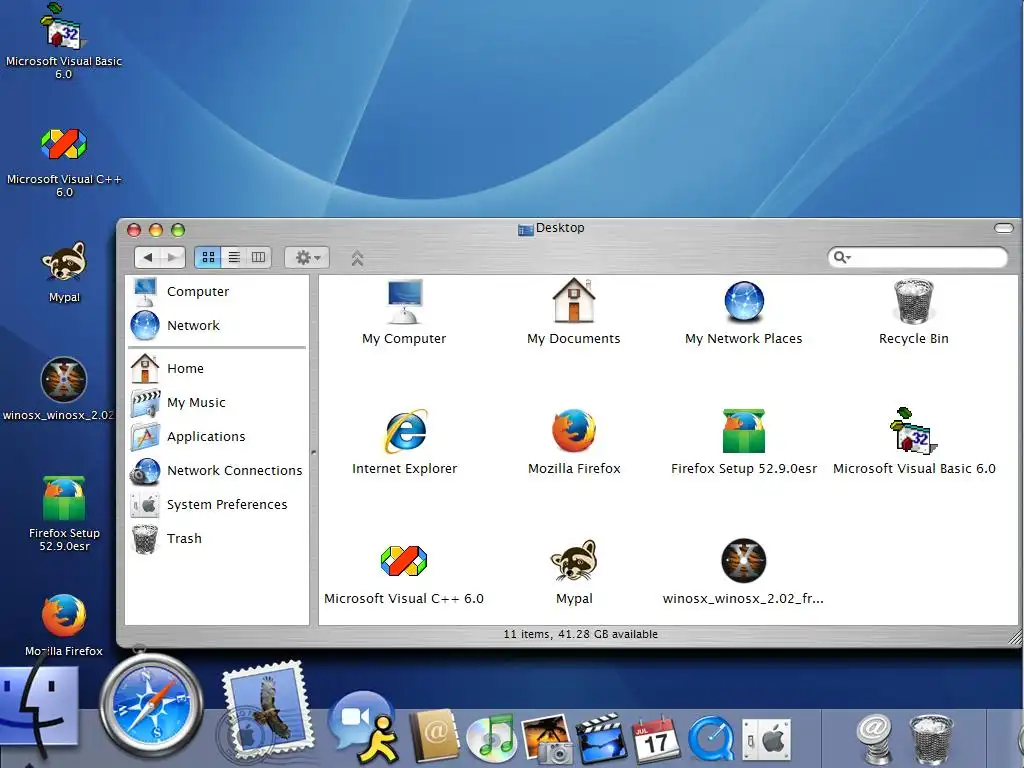Open iTunes icon in the dock
This screenshot has height=768, width=1024.
click(x=491, y=737)
